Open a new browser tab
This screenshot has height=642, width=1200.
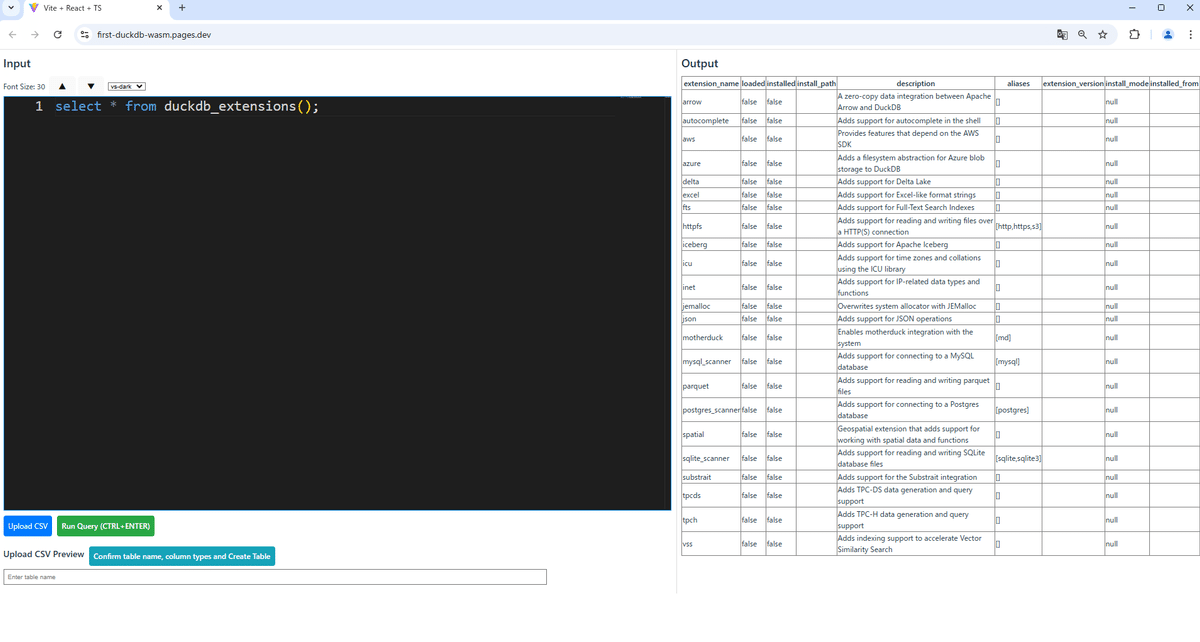pyautogui.click(x=182, y=7)
